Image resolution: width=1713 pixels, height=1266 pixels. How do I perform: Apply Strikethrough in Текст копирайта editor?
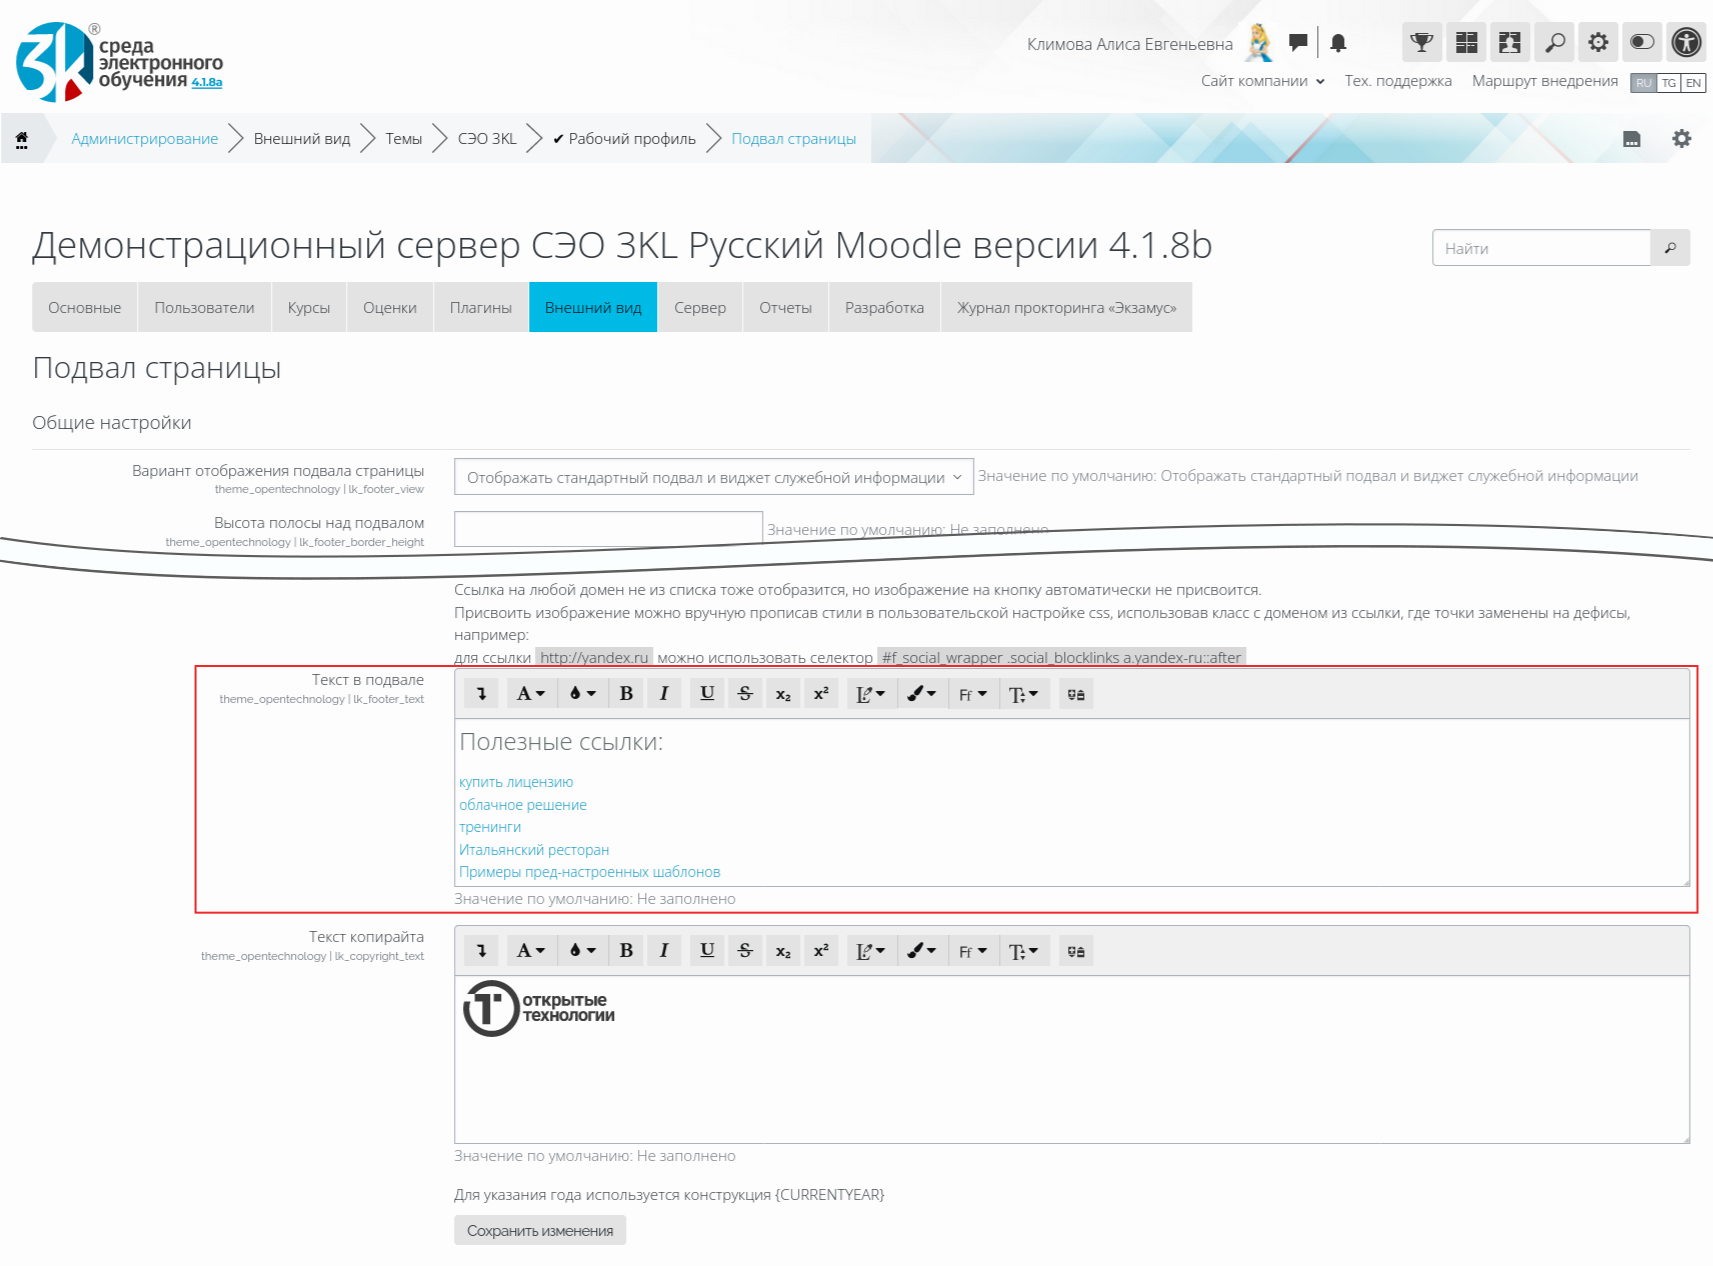pos(745,950)
